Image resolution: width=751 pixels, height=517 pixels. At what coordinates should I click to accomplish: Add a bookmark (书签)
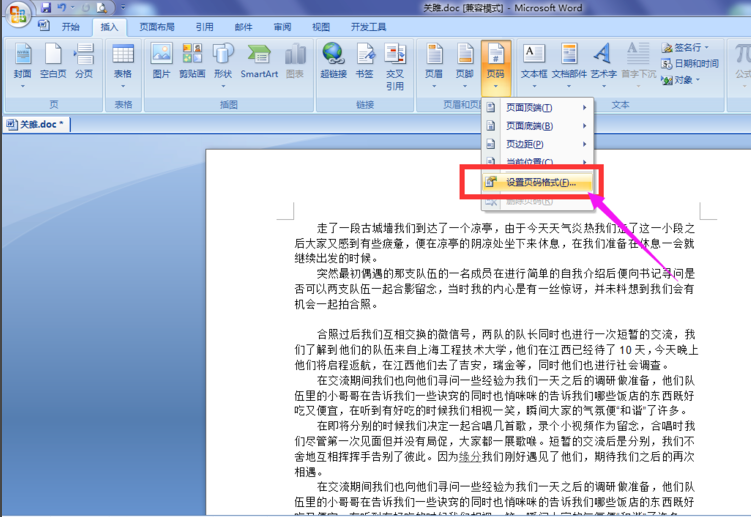(x=364, y=61)
